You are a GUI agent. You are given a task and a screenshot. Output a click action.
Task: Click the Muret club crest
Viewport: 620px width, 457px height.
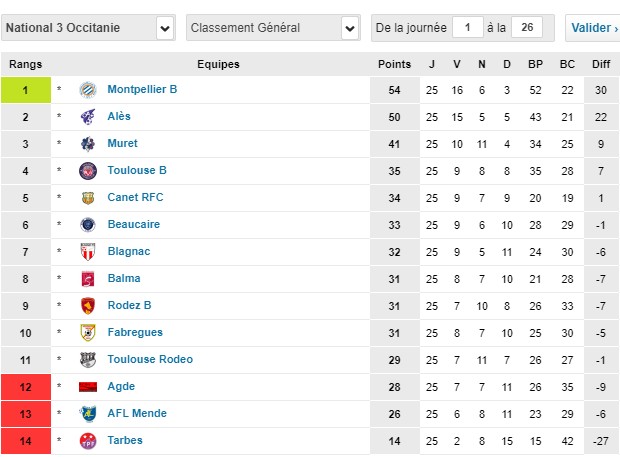[88, 144]
